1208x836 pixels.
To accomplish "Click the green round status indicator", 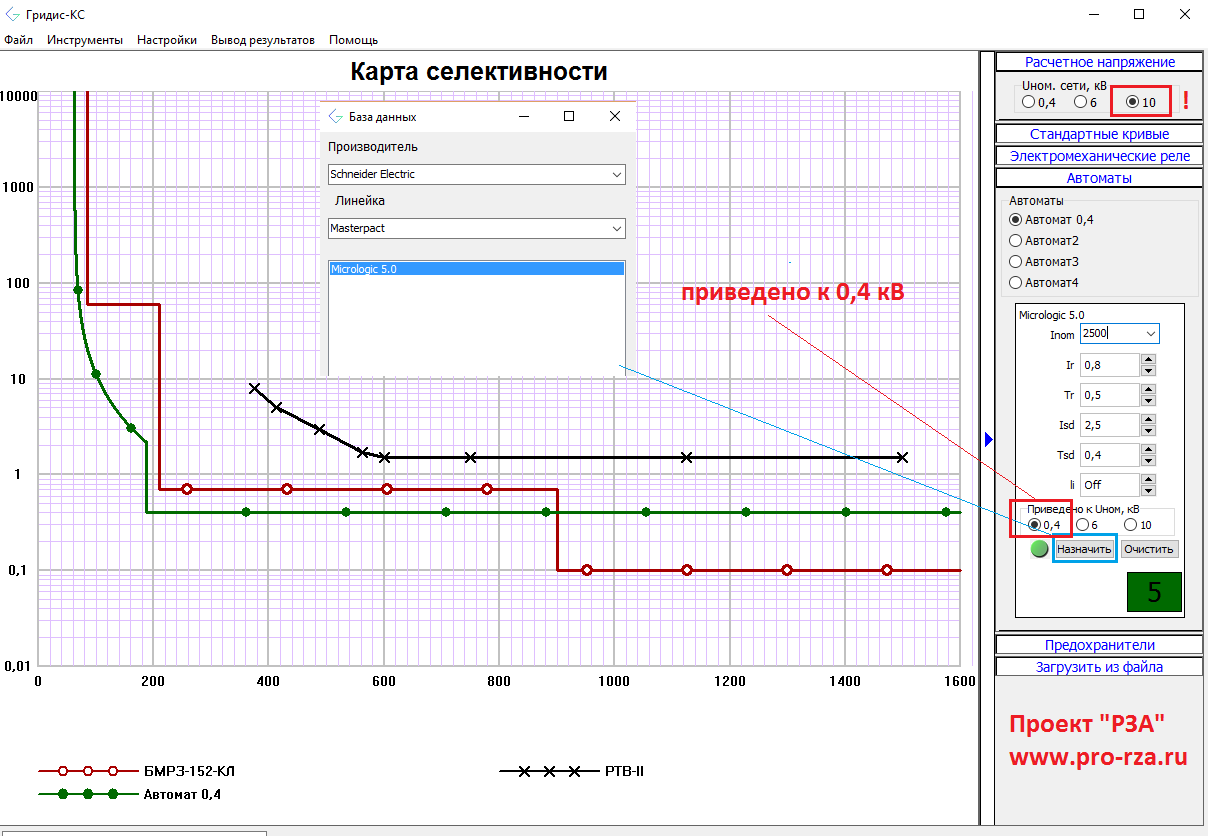I will pyautogui.click(x=1039, y=549).
